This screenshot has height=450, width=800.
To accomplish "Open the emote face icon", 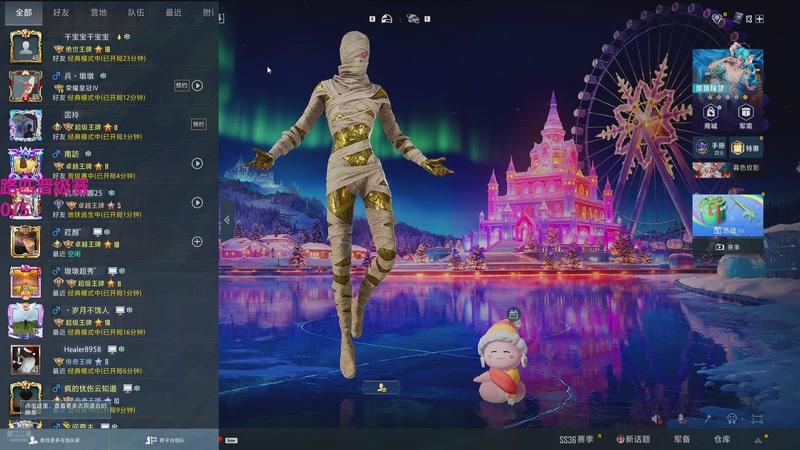I will click(732, 419).
